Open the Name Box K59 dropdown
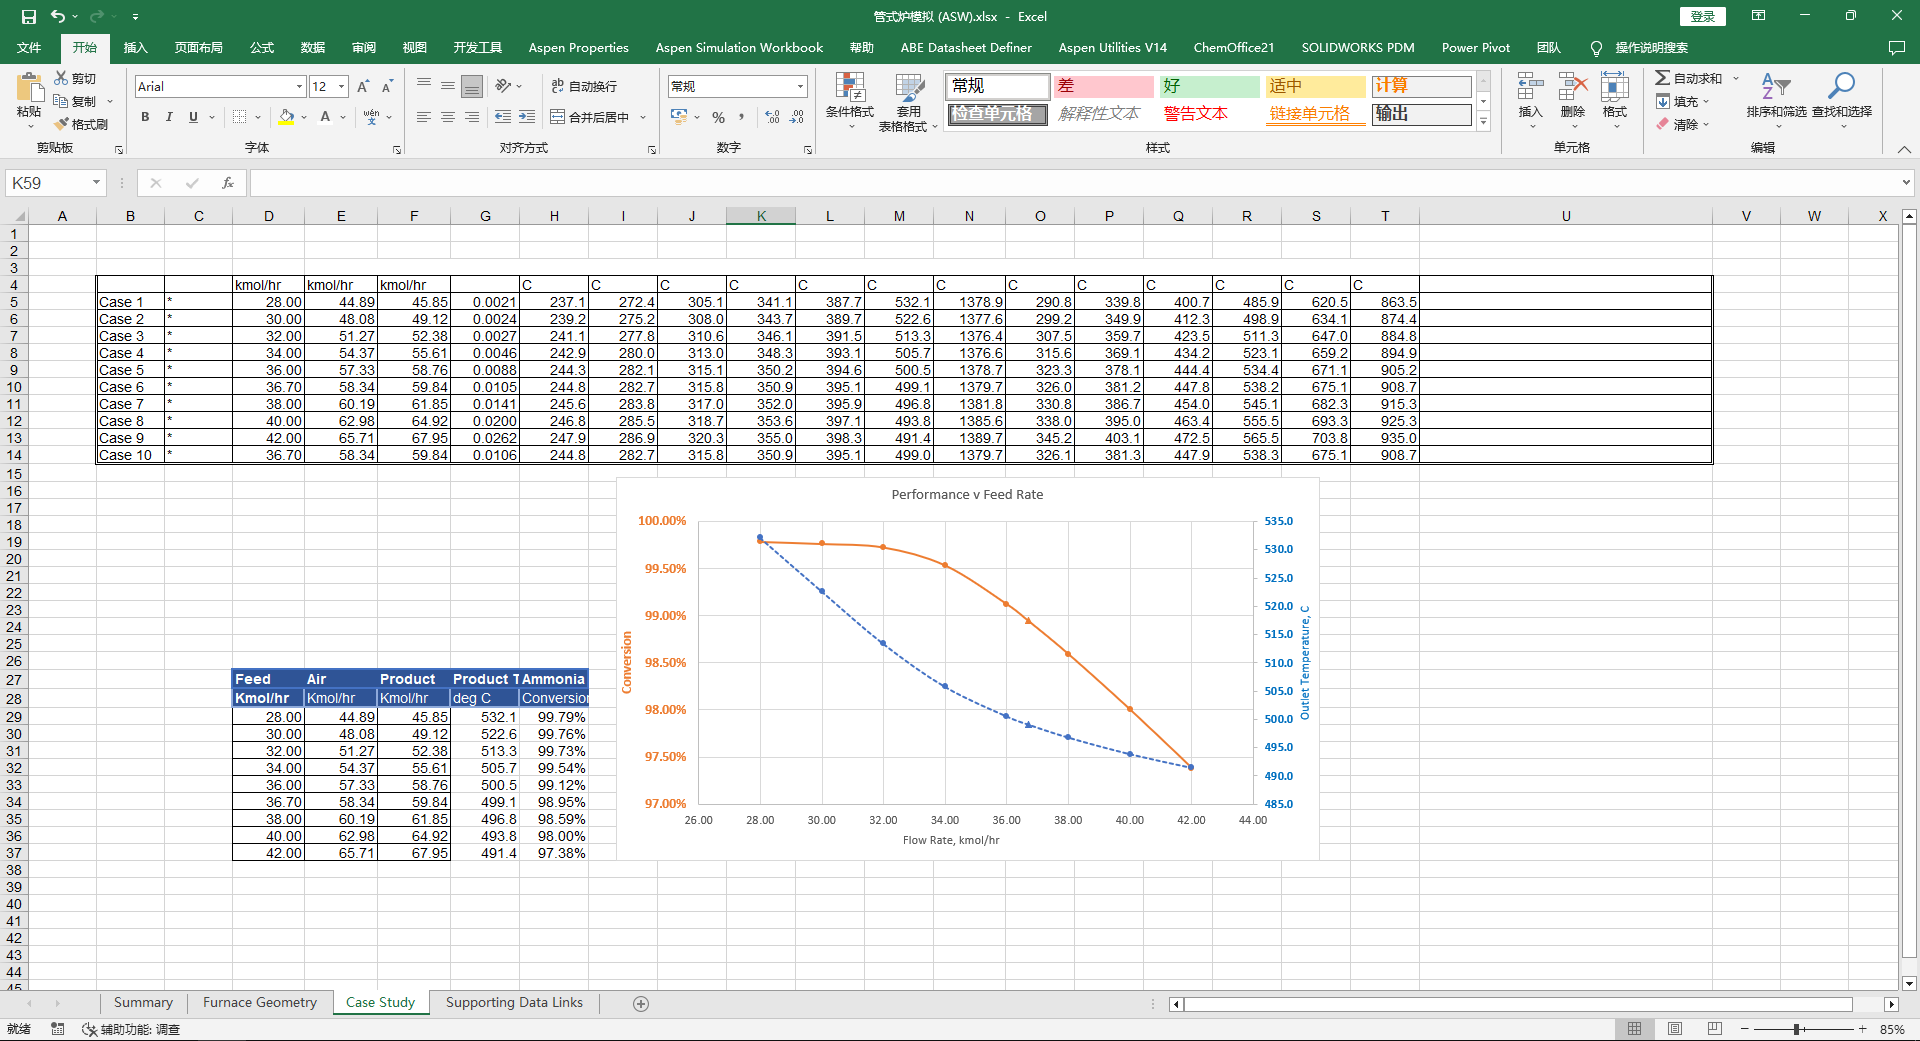Viewport: 1920px width, 1041px height. click(x=96, y=183)
